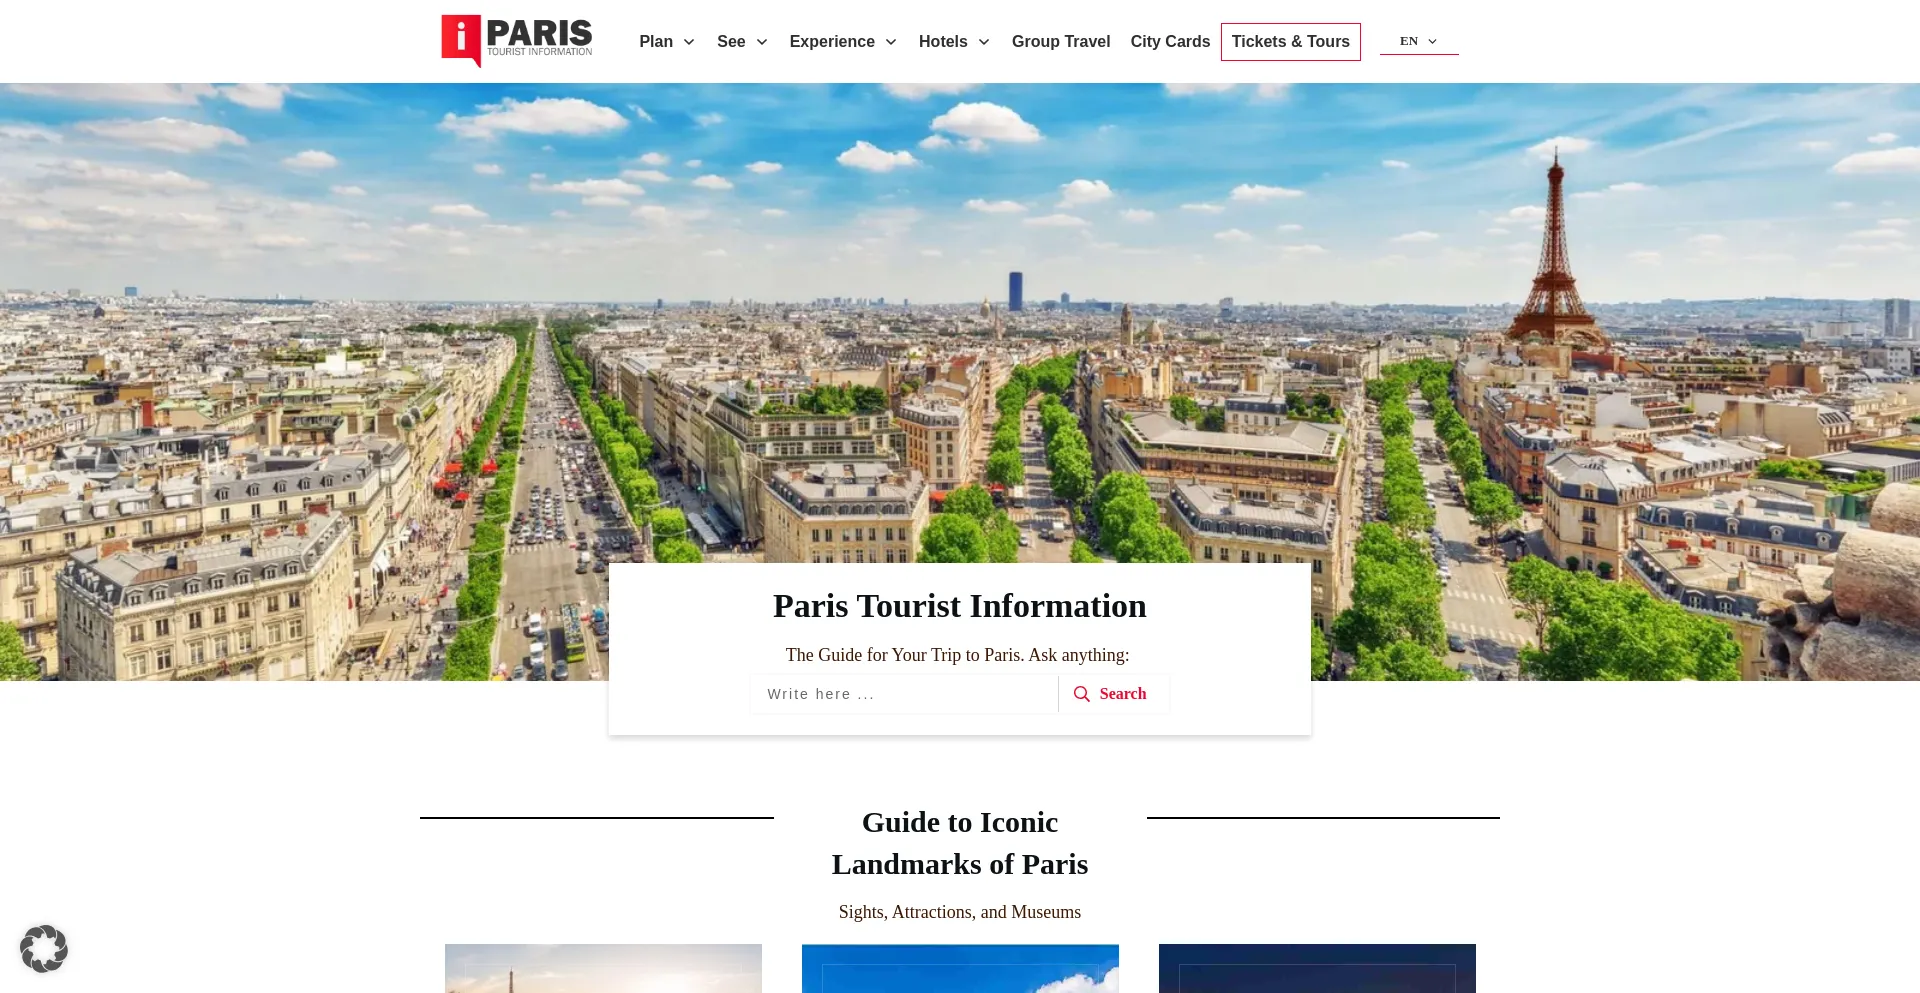
Task: Expand the Plan navigation dropdown
Action: click(689, 42)
